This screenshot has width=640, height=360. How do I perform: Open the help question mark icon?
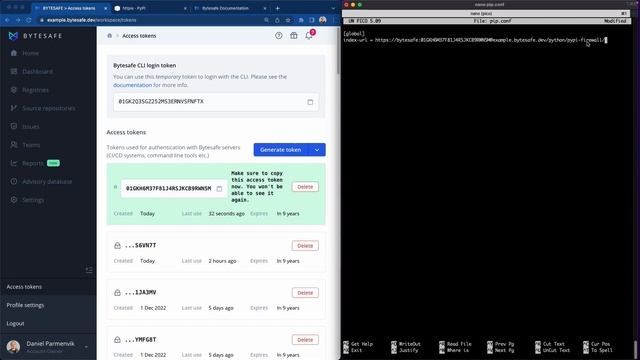[x=279, y=36]
